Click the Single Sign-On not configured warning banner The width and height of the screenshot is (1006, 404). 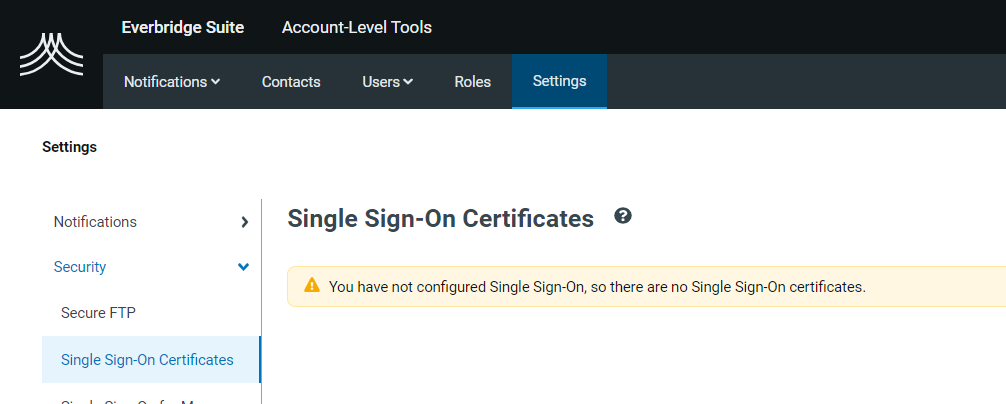pos(646,287)
